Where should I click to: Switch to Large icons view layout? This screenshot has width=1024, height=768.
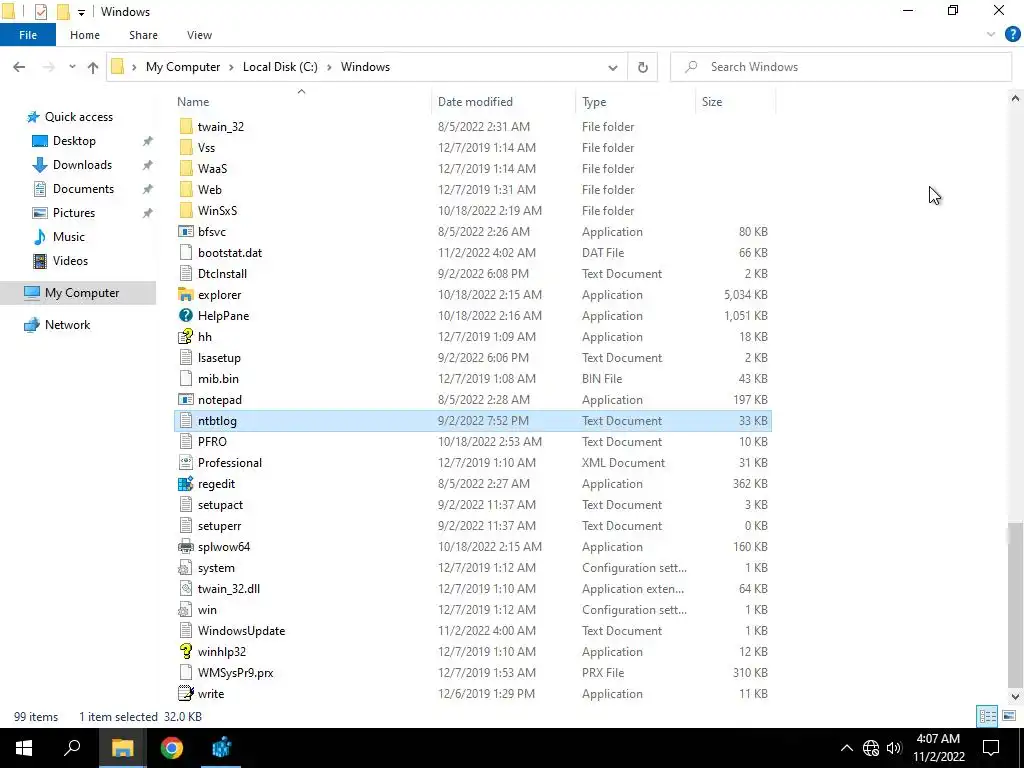point(1009,716)
